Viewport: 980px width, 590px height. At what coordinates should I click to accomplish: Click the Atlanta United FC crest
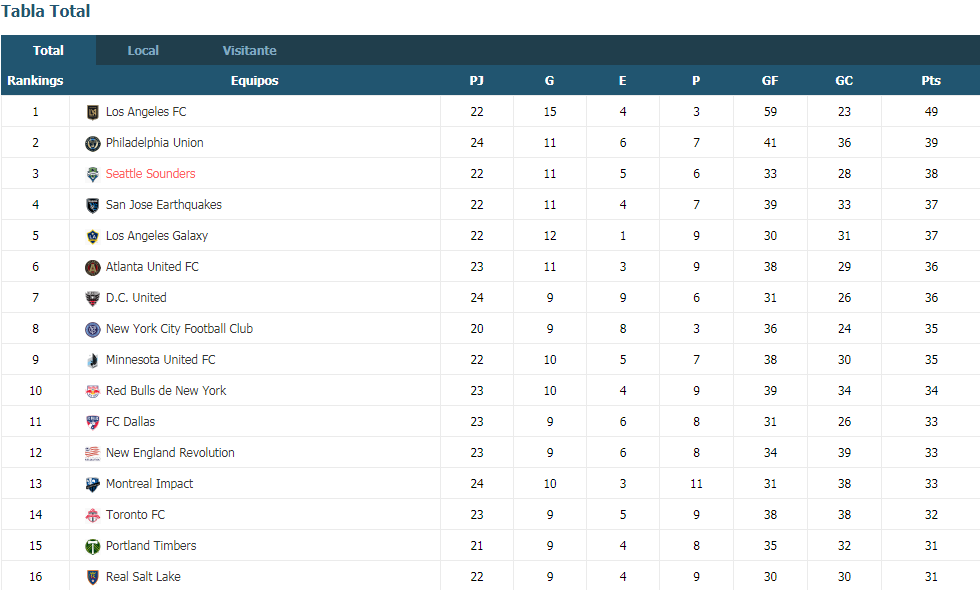(92, 268)
